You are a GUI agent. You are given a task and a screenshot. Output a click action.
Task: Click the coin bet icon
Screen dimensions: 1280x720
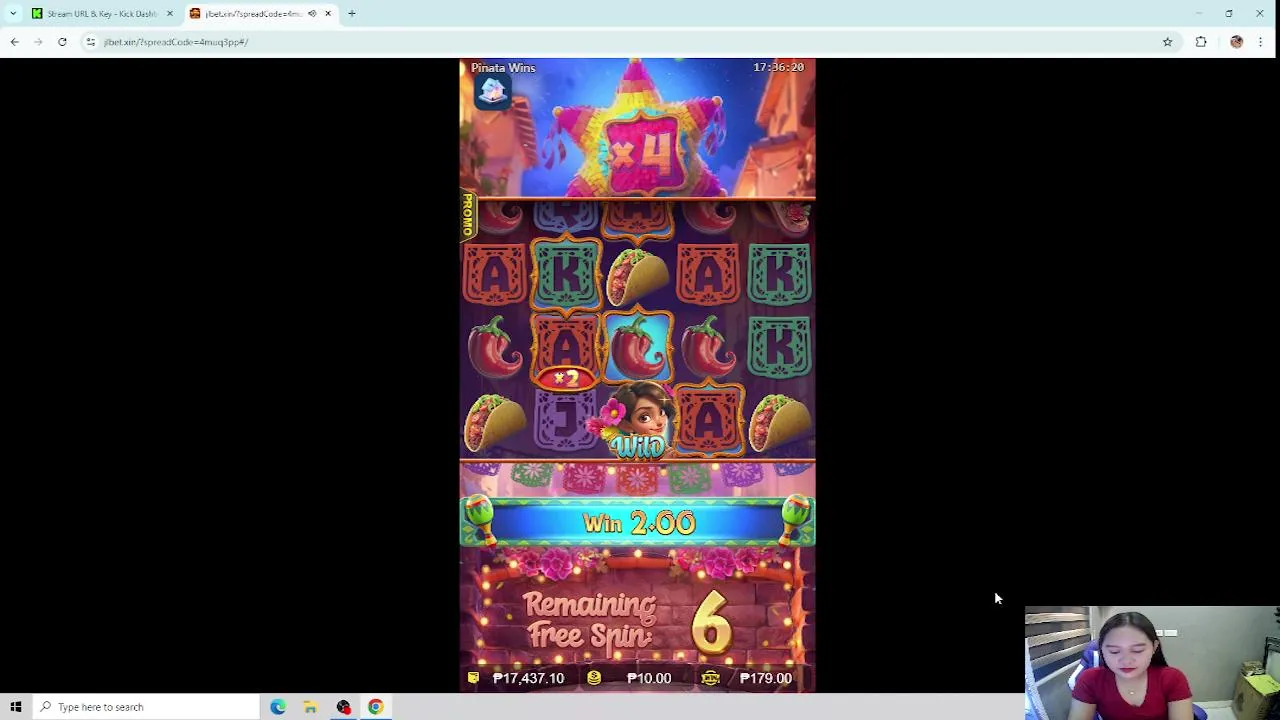(594, 678)
